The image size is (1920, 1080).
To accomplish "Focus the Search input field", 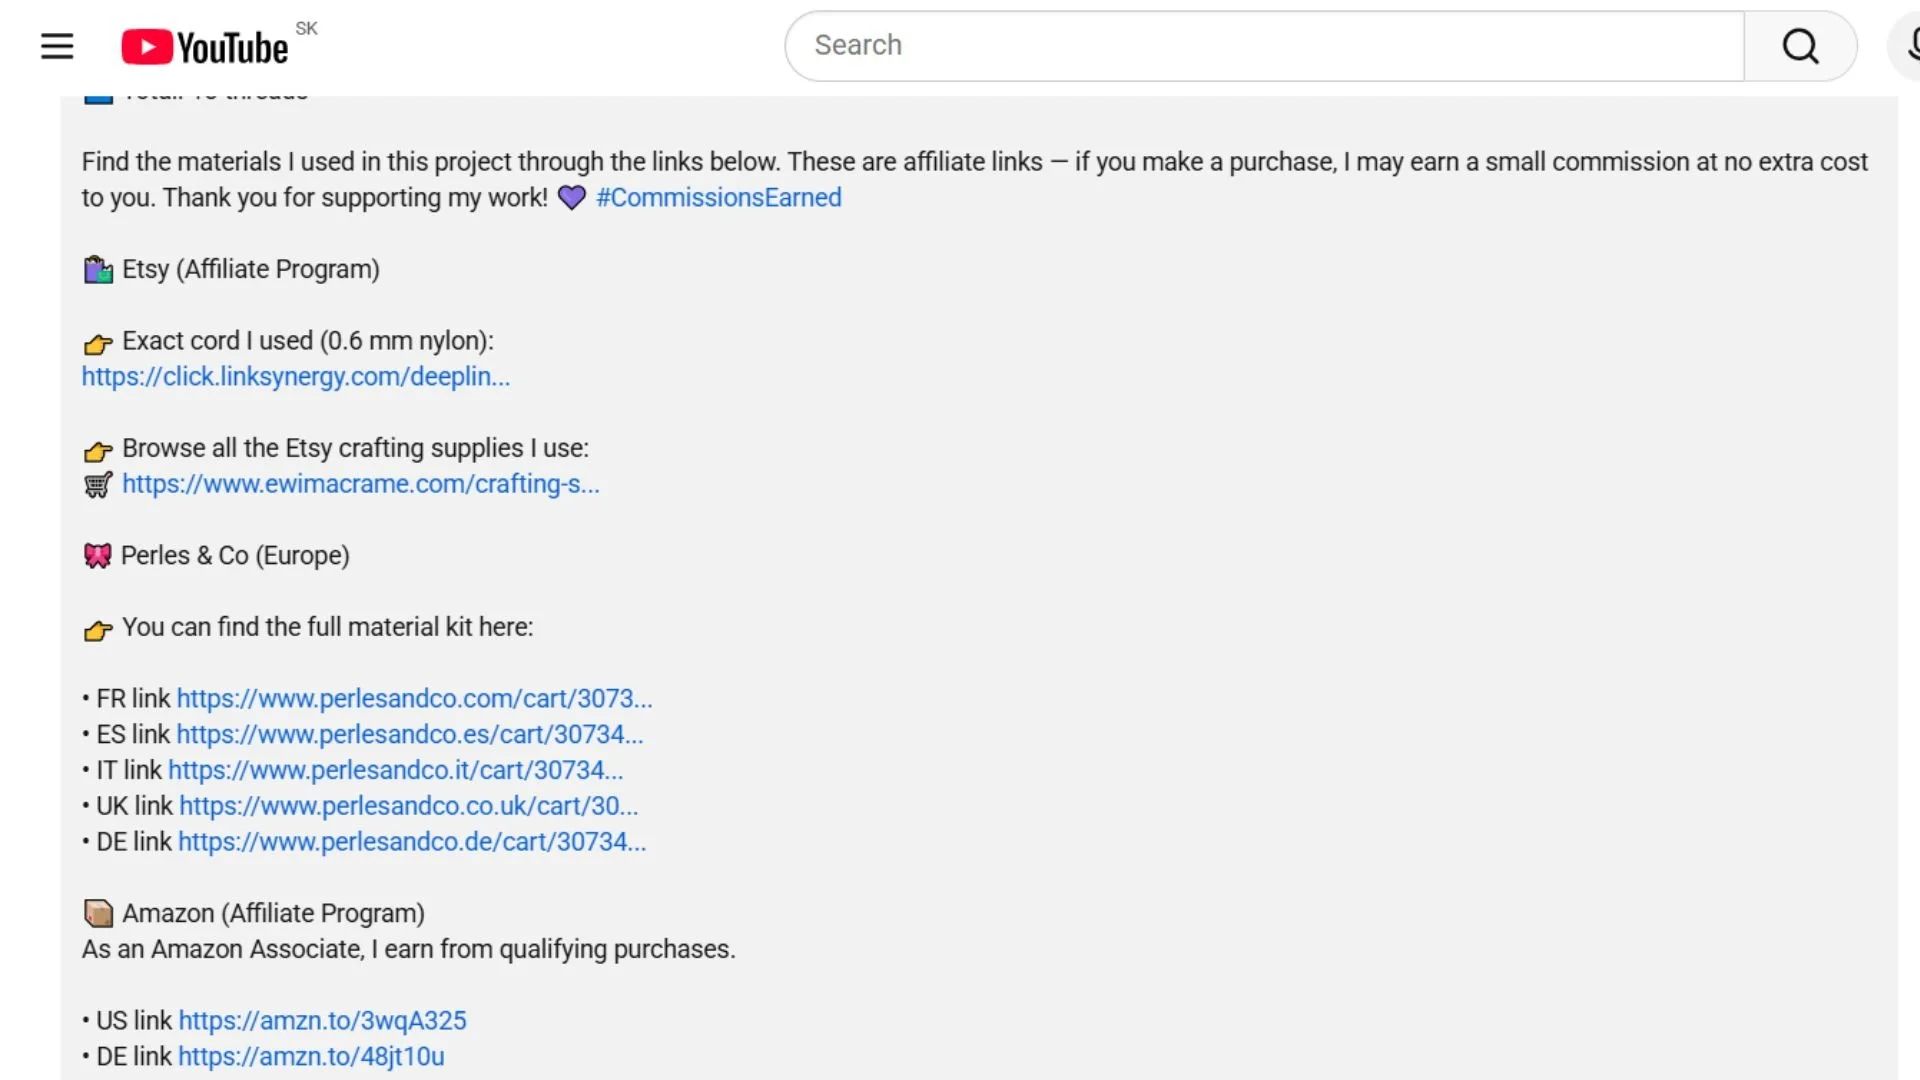I will point(1265,46).
